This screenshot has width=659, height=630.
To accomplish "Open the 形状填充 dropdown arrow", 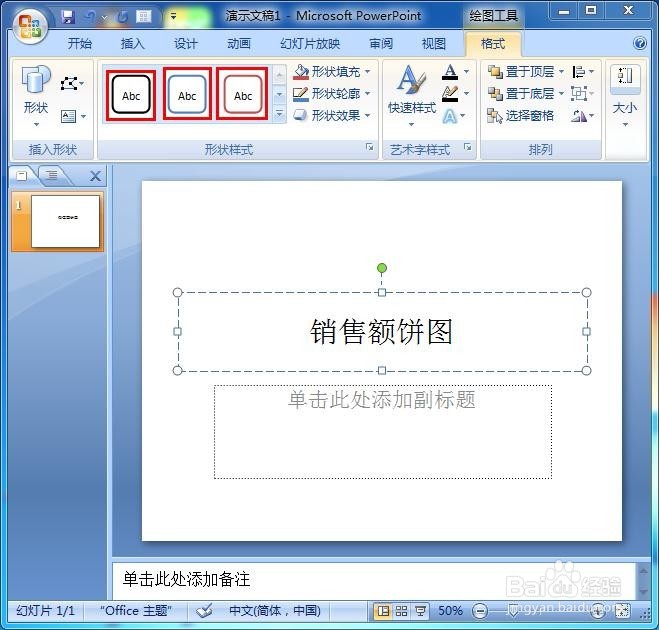I will click(368, 71).
